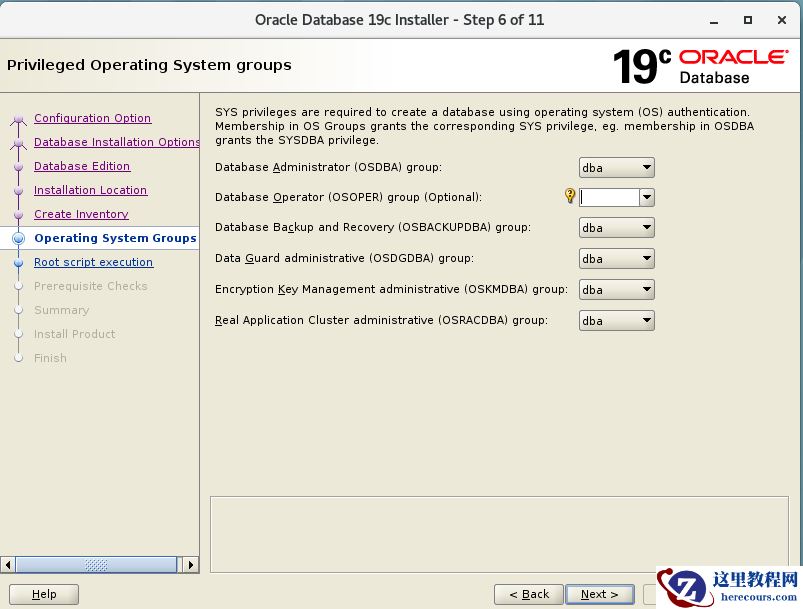Click 'Database Backup and Recovery (OSBACKUPDBA) group' label
The image size is (803, 609).
click(x=373, y=227)
